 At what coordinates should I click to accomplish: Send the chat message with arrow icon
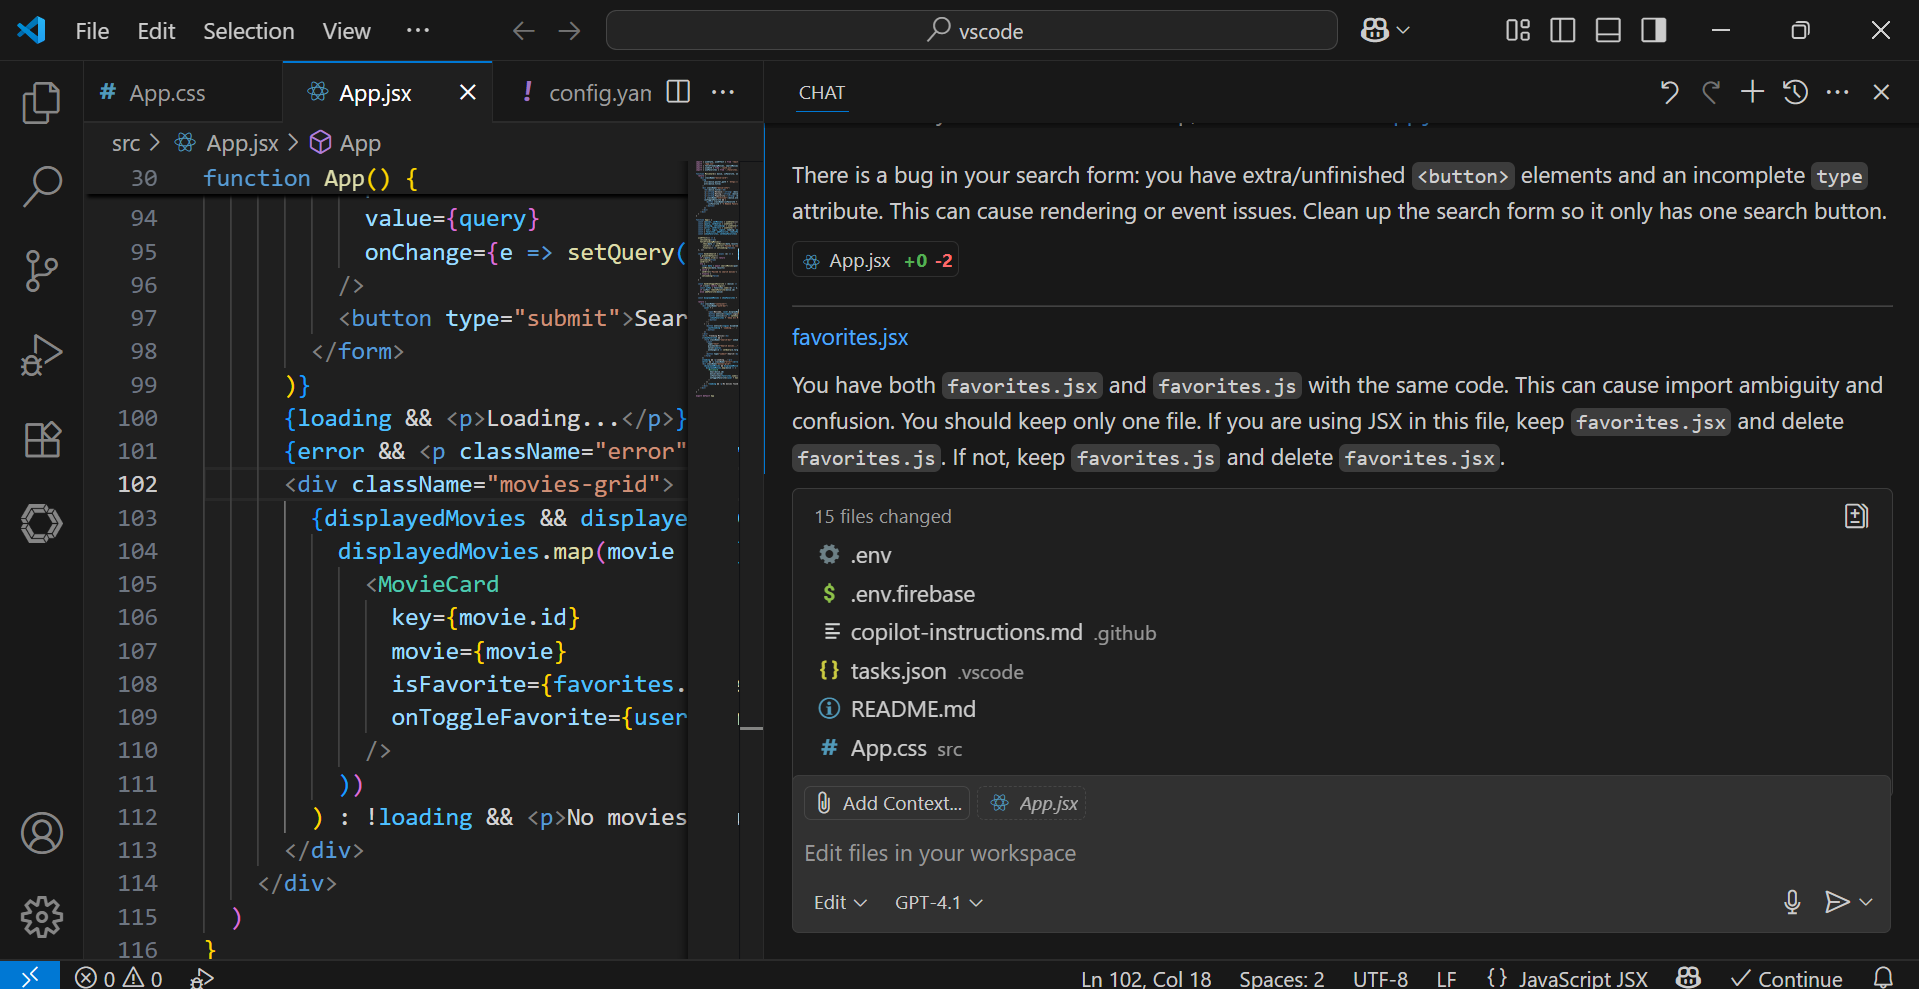(x=1836, y=902)
